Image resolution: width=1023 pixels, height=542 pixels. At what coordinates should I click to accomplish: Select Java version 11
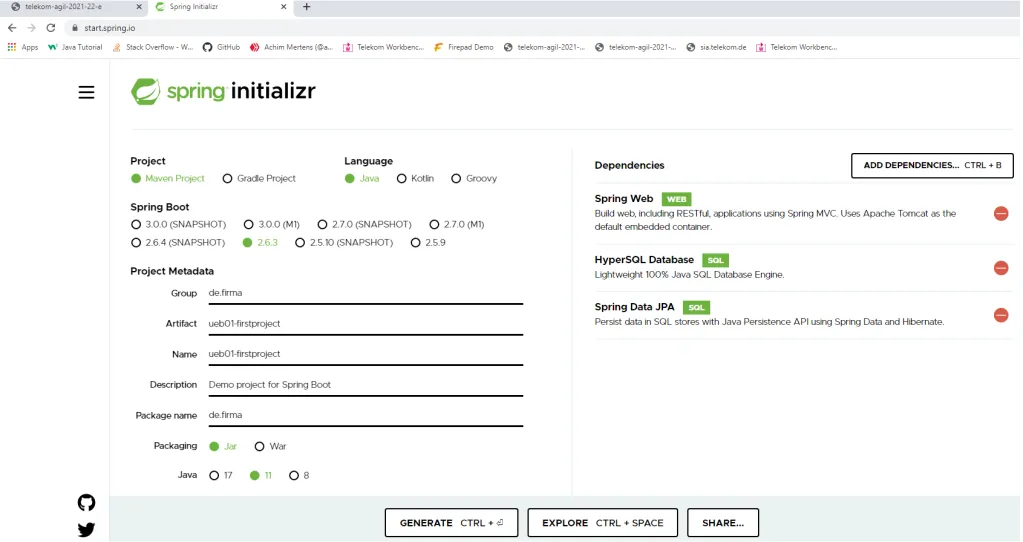[261, 475]
